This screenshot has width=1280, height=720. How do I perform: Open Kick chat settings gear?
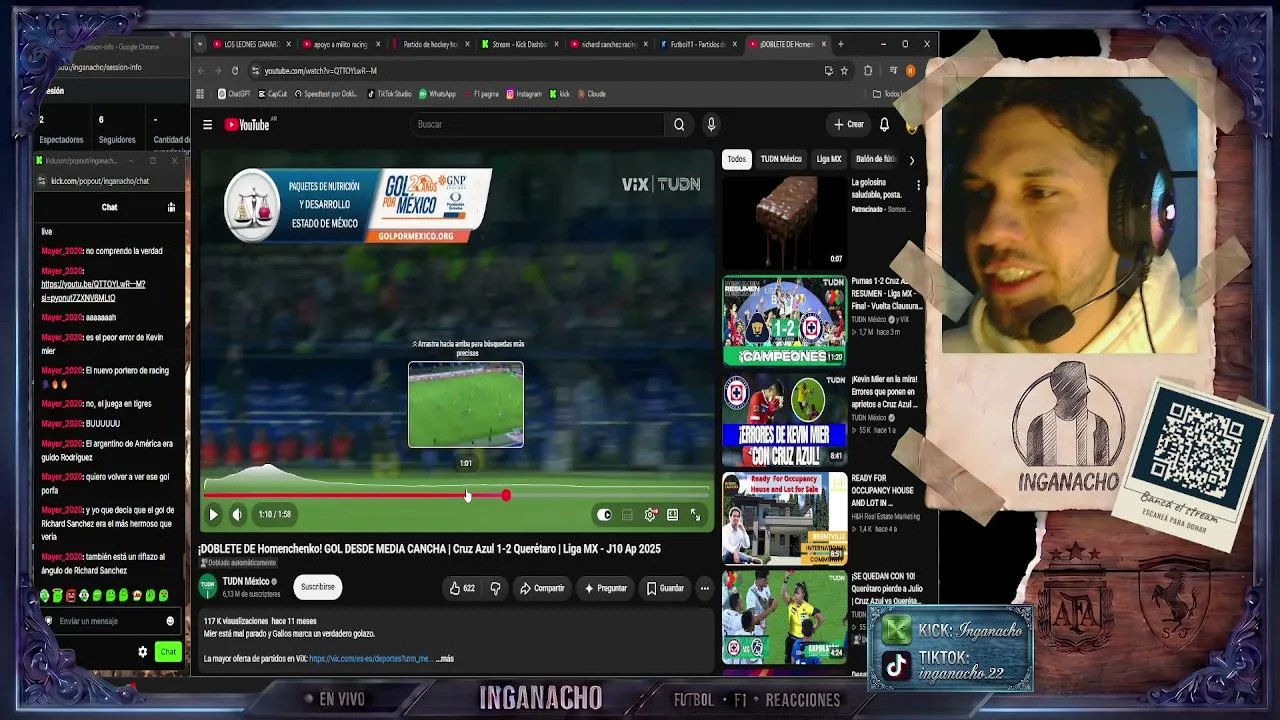tap(143, 652)
